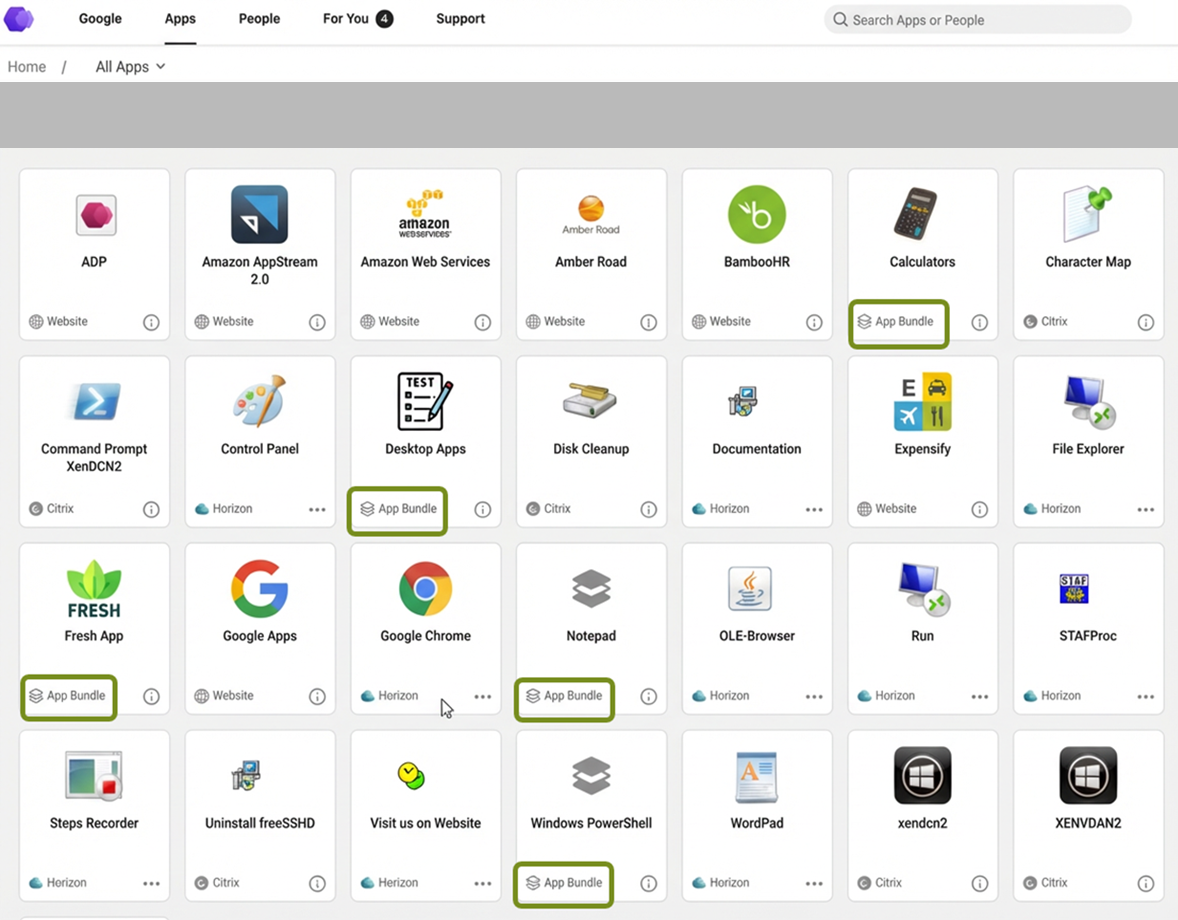Launch Google Chrome icon

pos(425,588)
